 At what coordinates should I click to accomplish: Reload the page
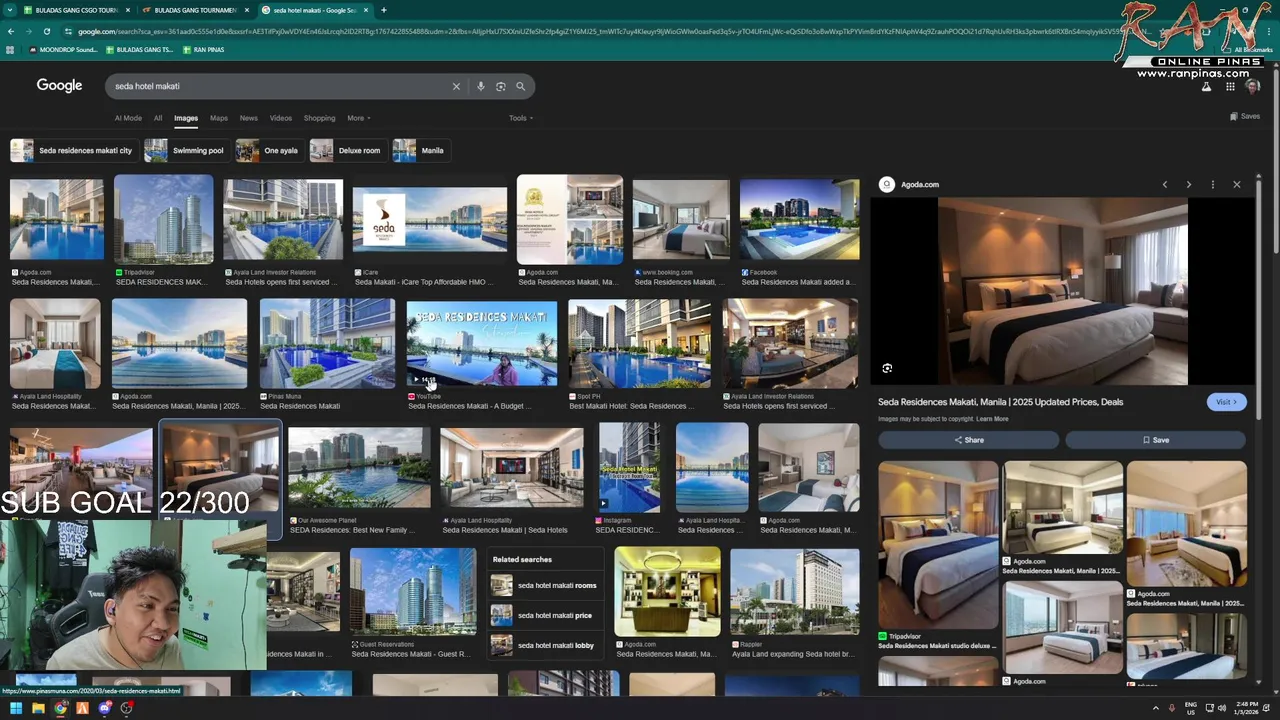click(46, 31)
